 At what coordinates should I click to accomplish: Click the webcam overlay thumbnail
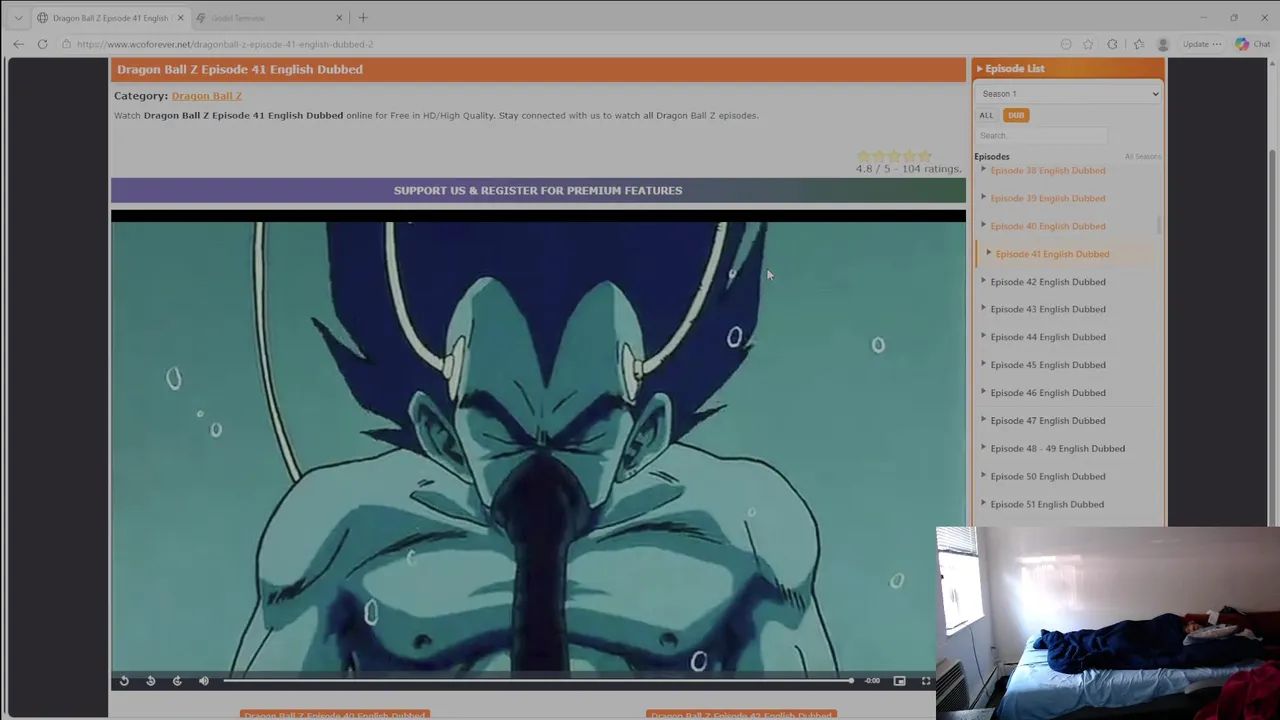coord(1108,623)
